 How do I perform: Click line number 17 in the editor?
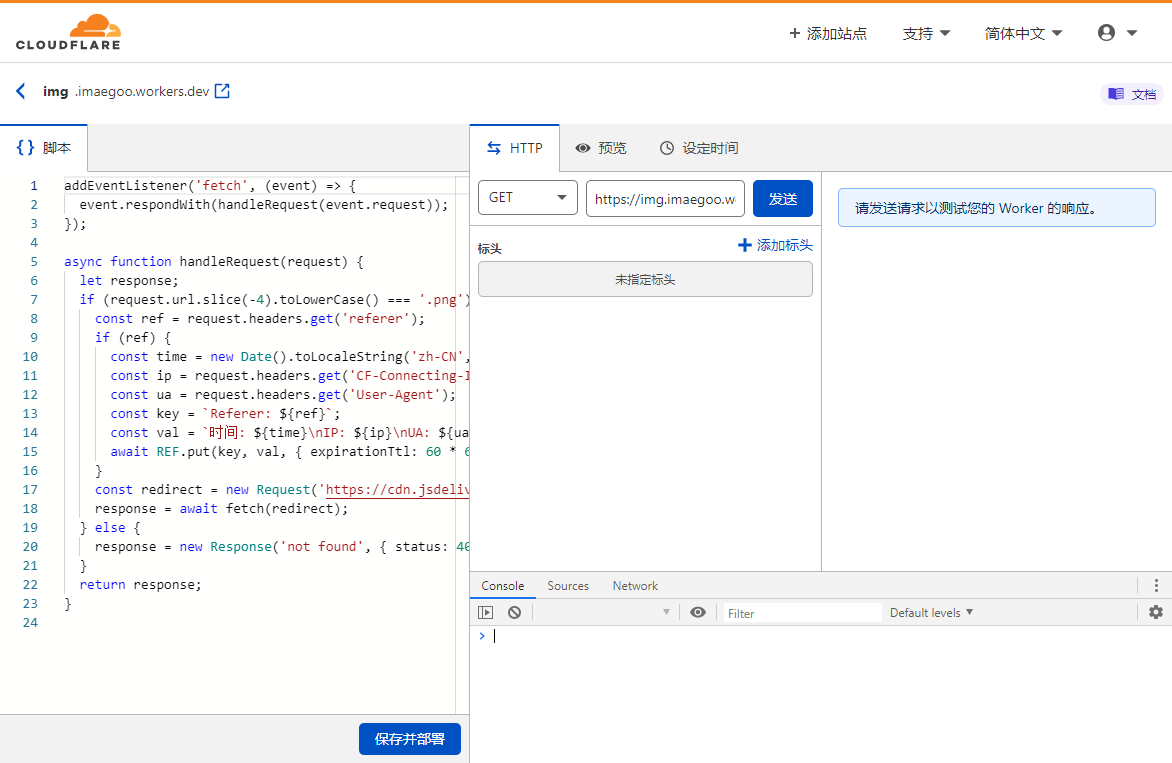(30, 489)
